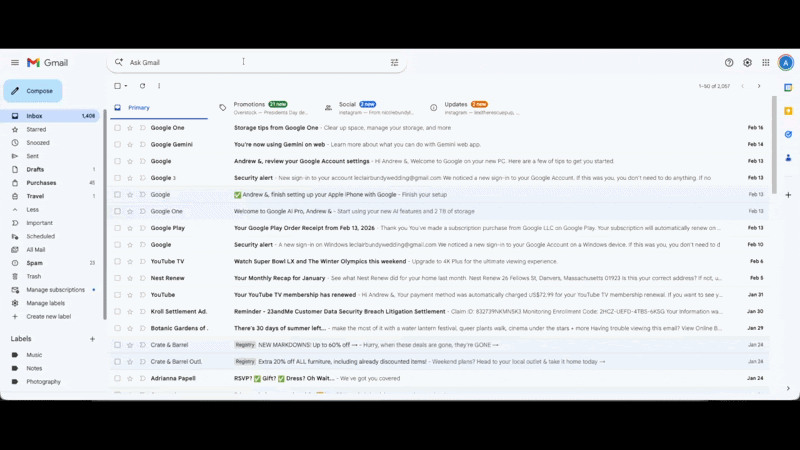Tick the select all checkbox
Image resolution: width=800 pixels, height=450 pixels.
(117, 86)
